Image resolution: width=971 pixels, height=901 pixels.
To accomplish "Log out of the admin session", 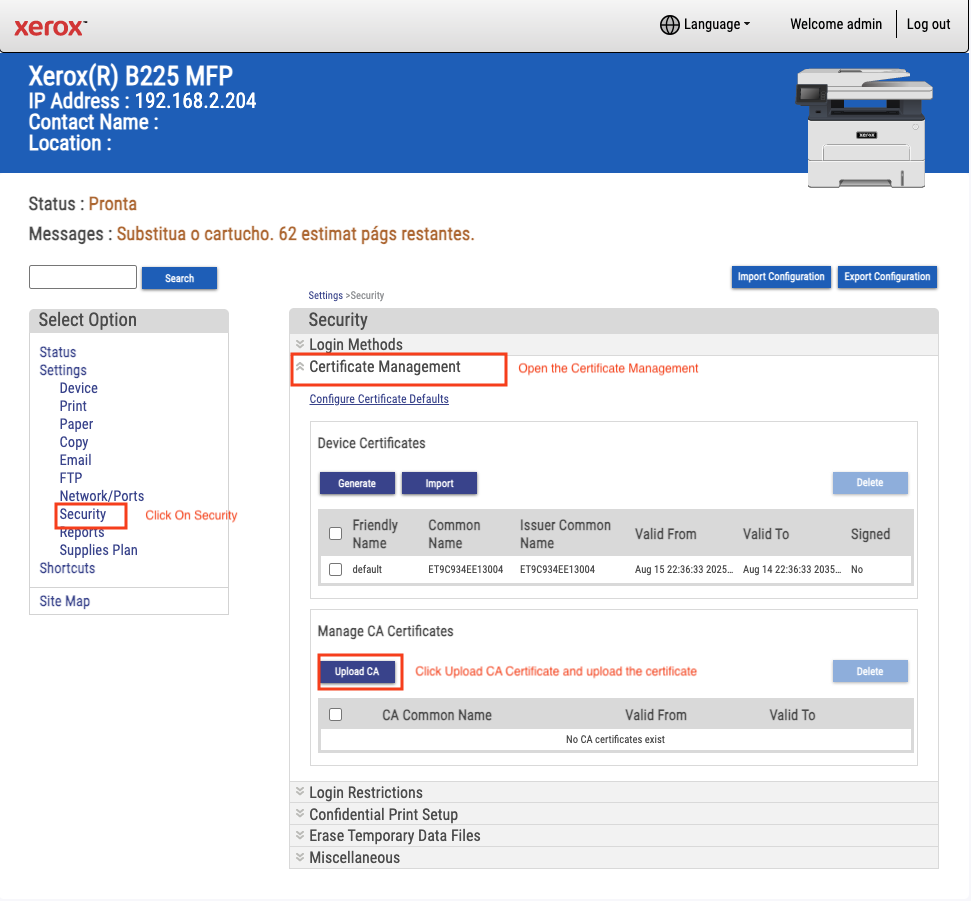I will pyautogui.click(x=928, y=25).
